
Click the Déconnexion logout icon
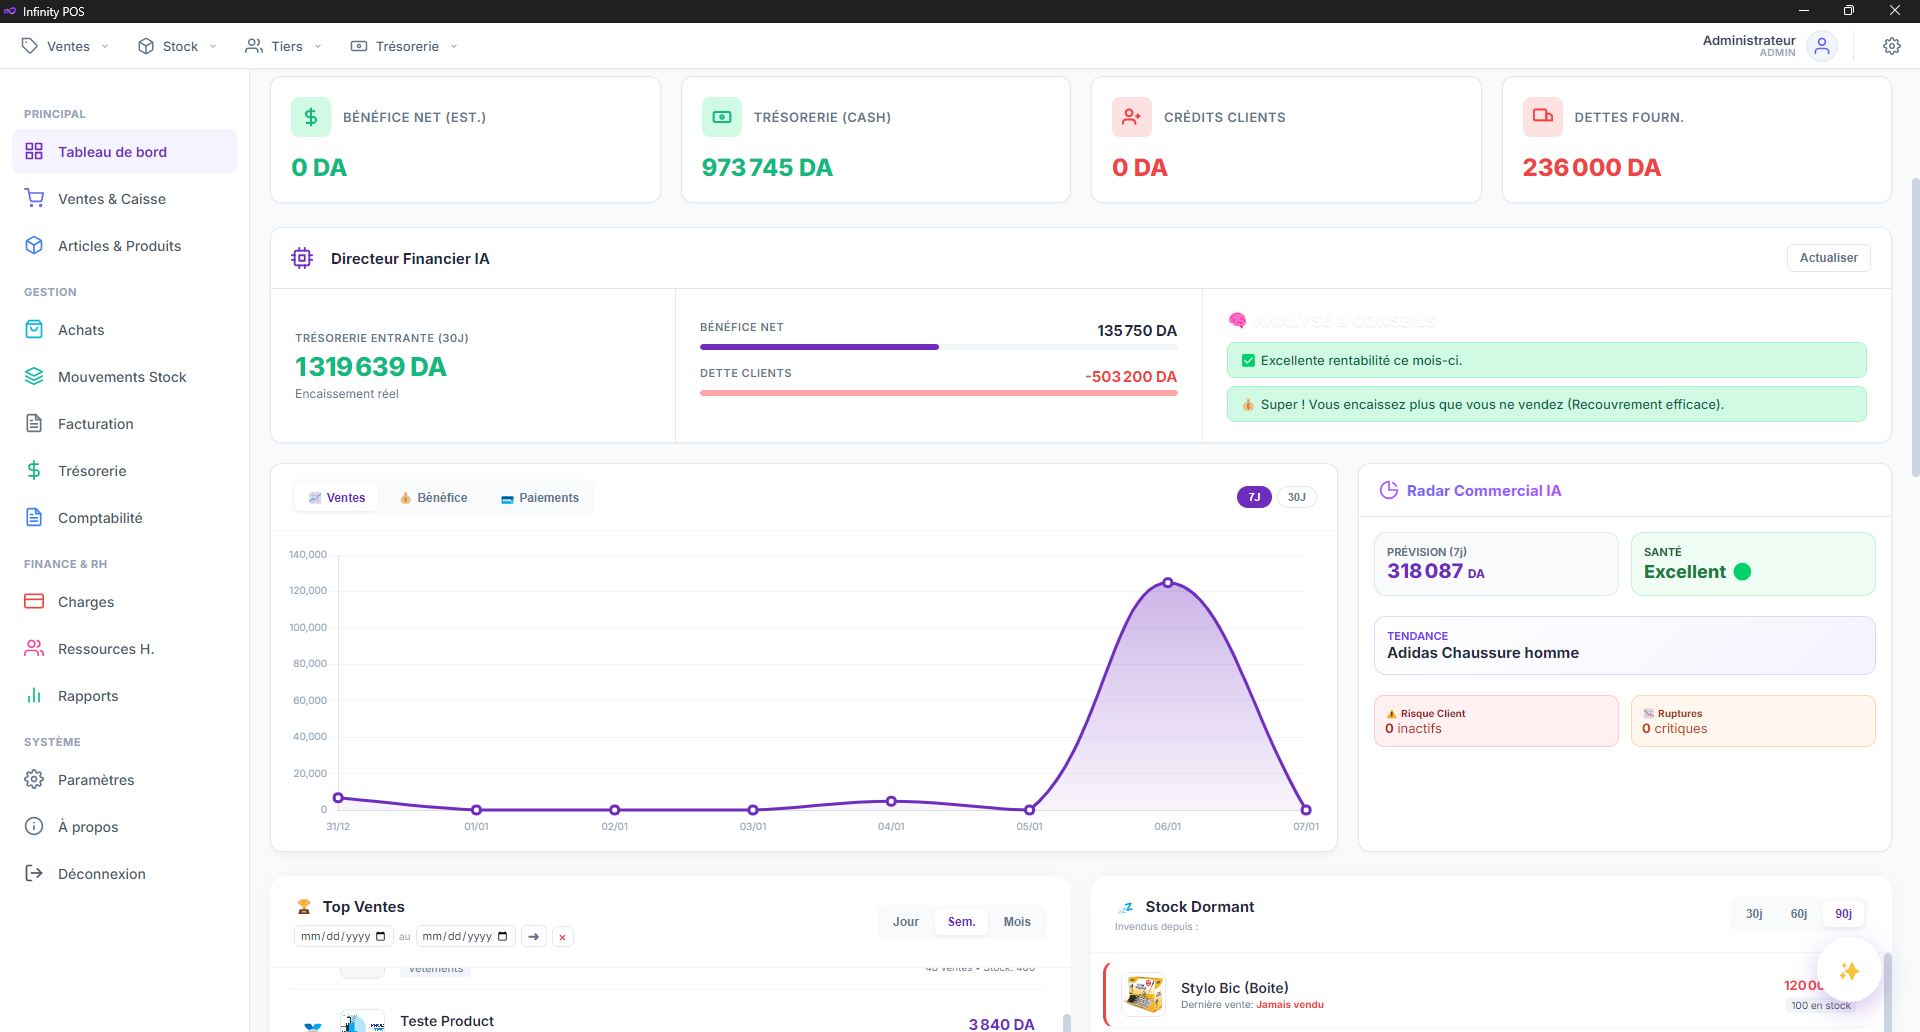[x=34, y=873]
